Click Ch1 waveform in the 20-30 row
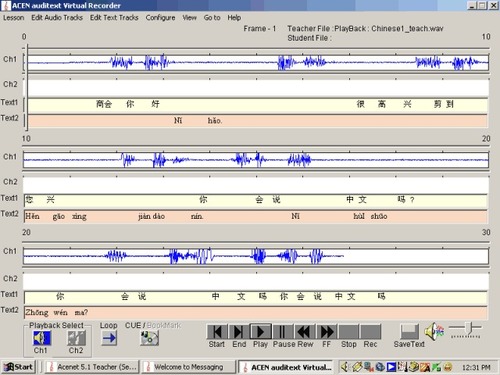 [256, 256]
